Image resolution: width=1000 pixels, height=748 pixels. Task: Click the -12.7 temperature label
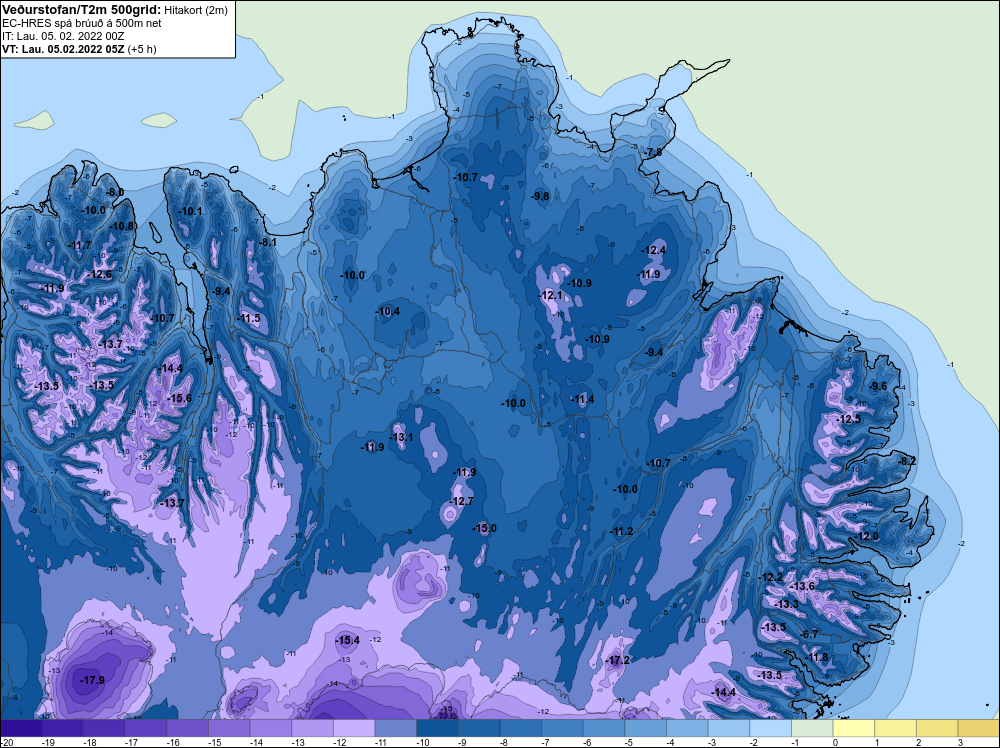[460, 501]
